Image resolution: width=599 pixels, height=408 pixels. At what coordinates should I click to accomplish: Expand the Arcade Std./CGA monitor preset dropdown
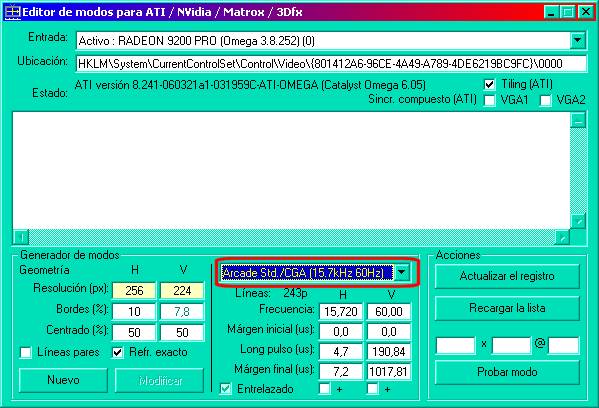(401, 272)
